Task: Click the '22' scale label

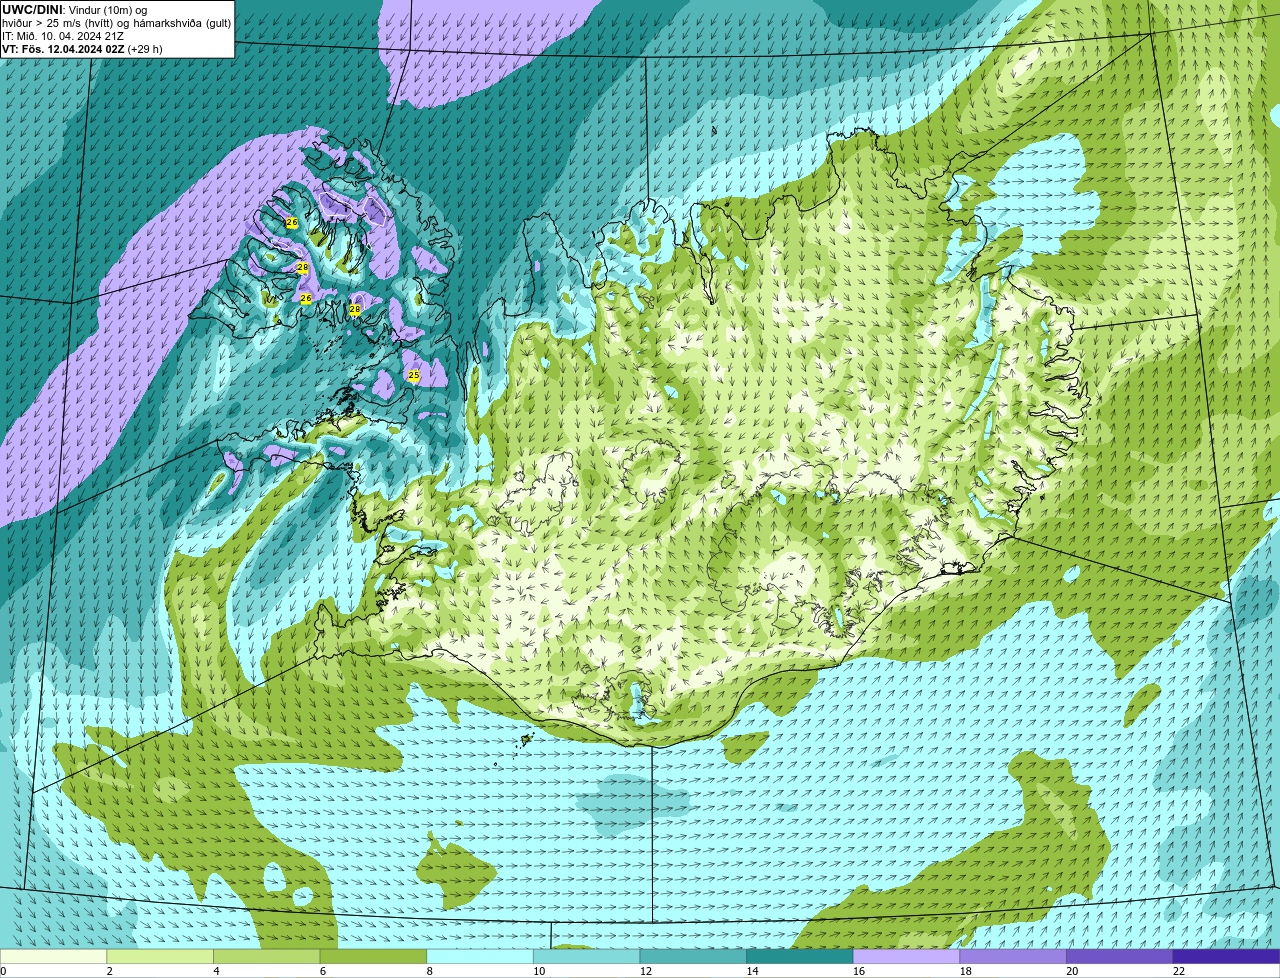Action: point(1179,971)
